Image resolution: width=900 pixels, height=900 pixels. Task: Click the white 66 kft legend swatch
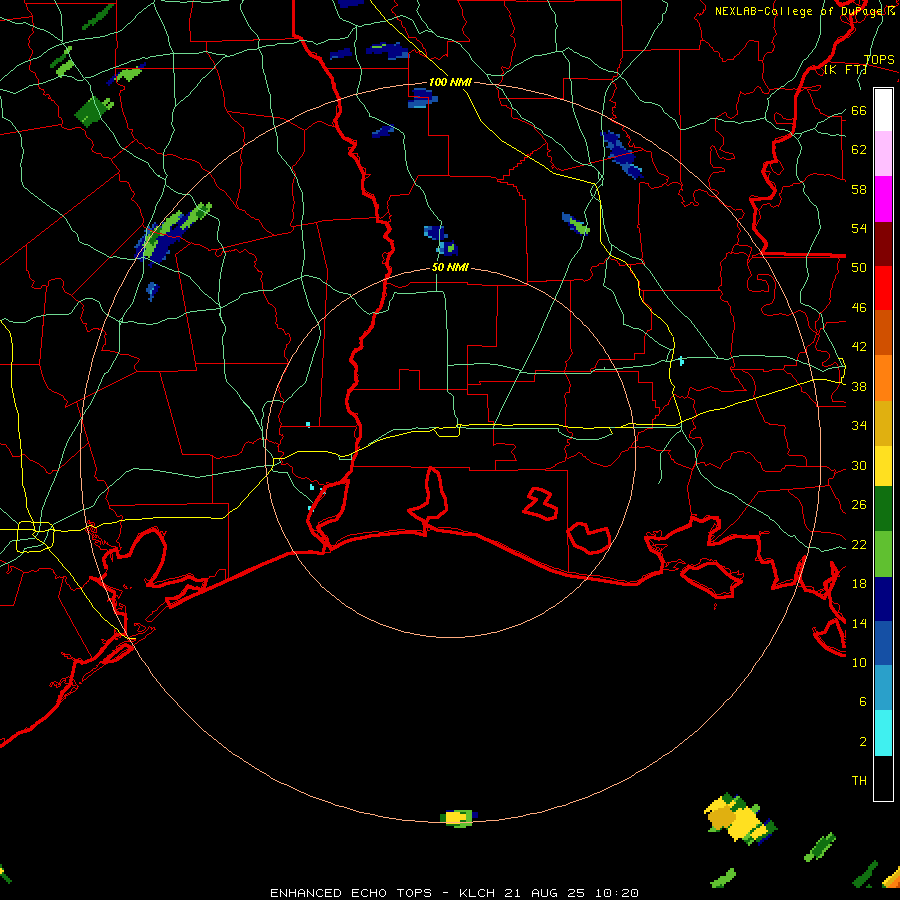click(883, 110)
